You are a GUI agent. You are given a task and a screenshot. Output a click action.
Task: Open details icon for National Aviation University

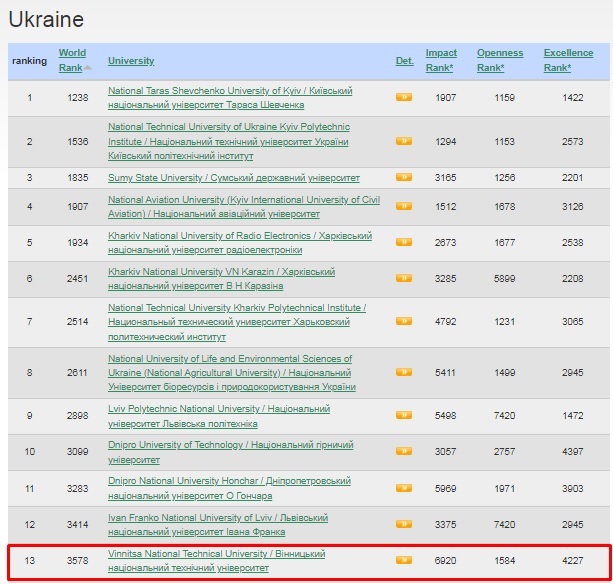click(x=403, y=206)
